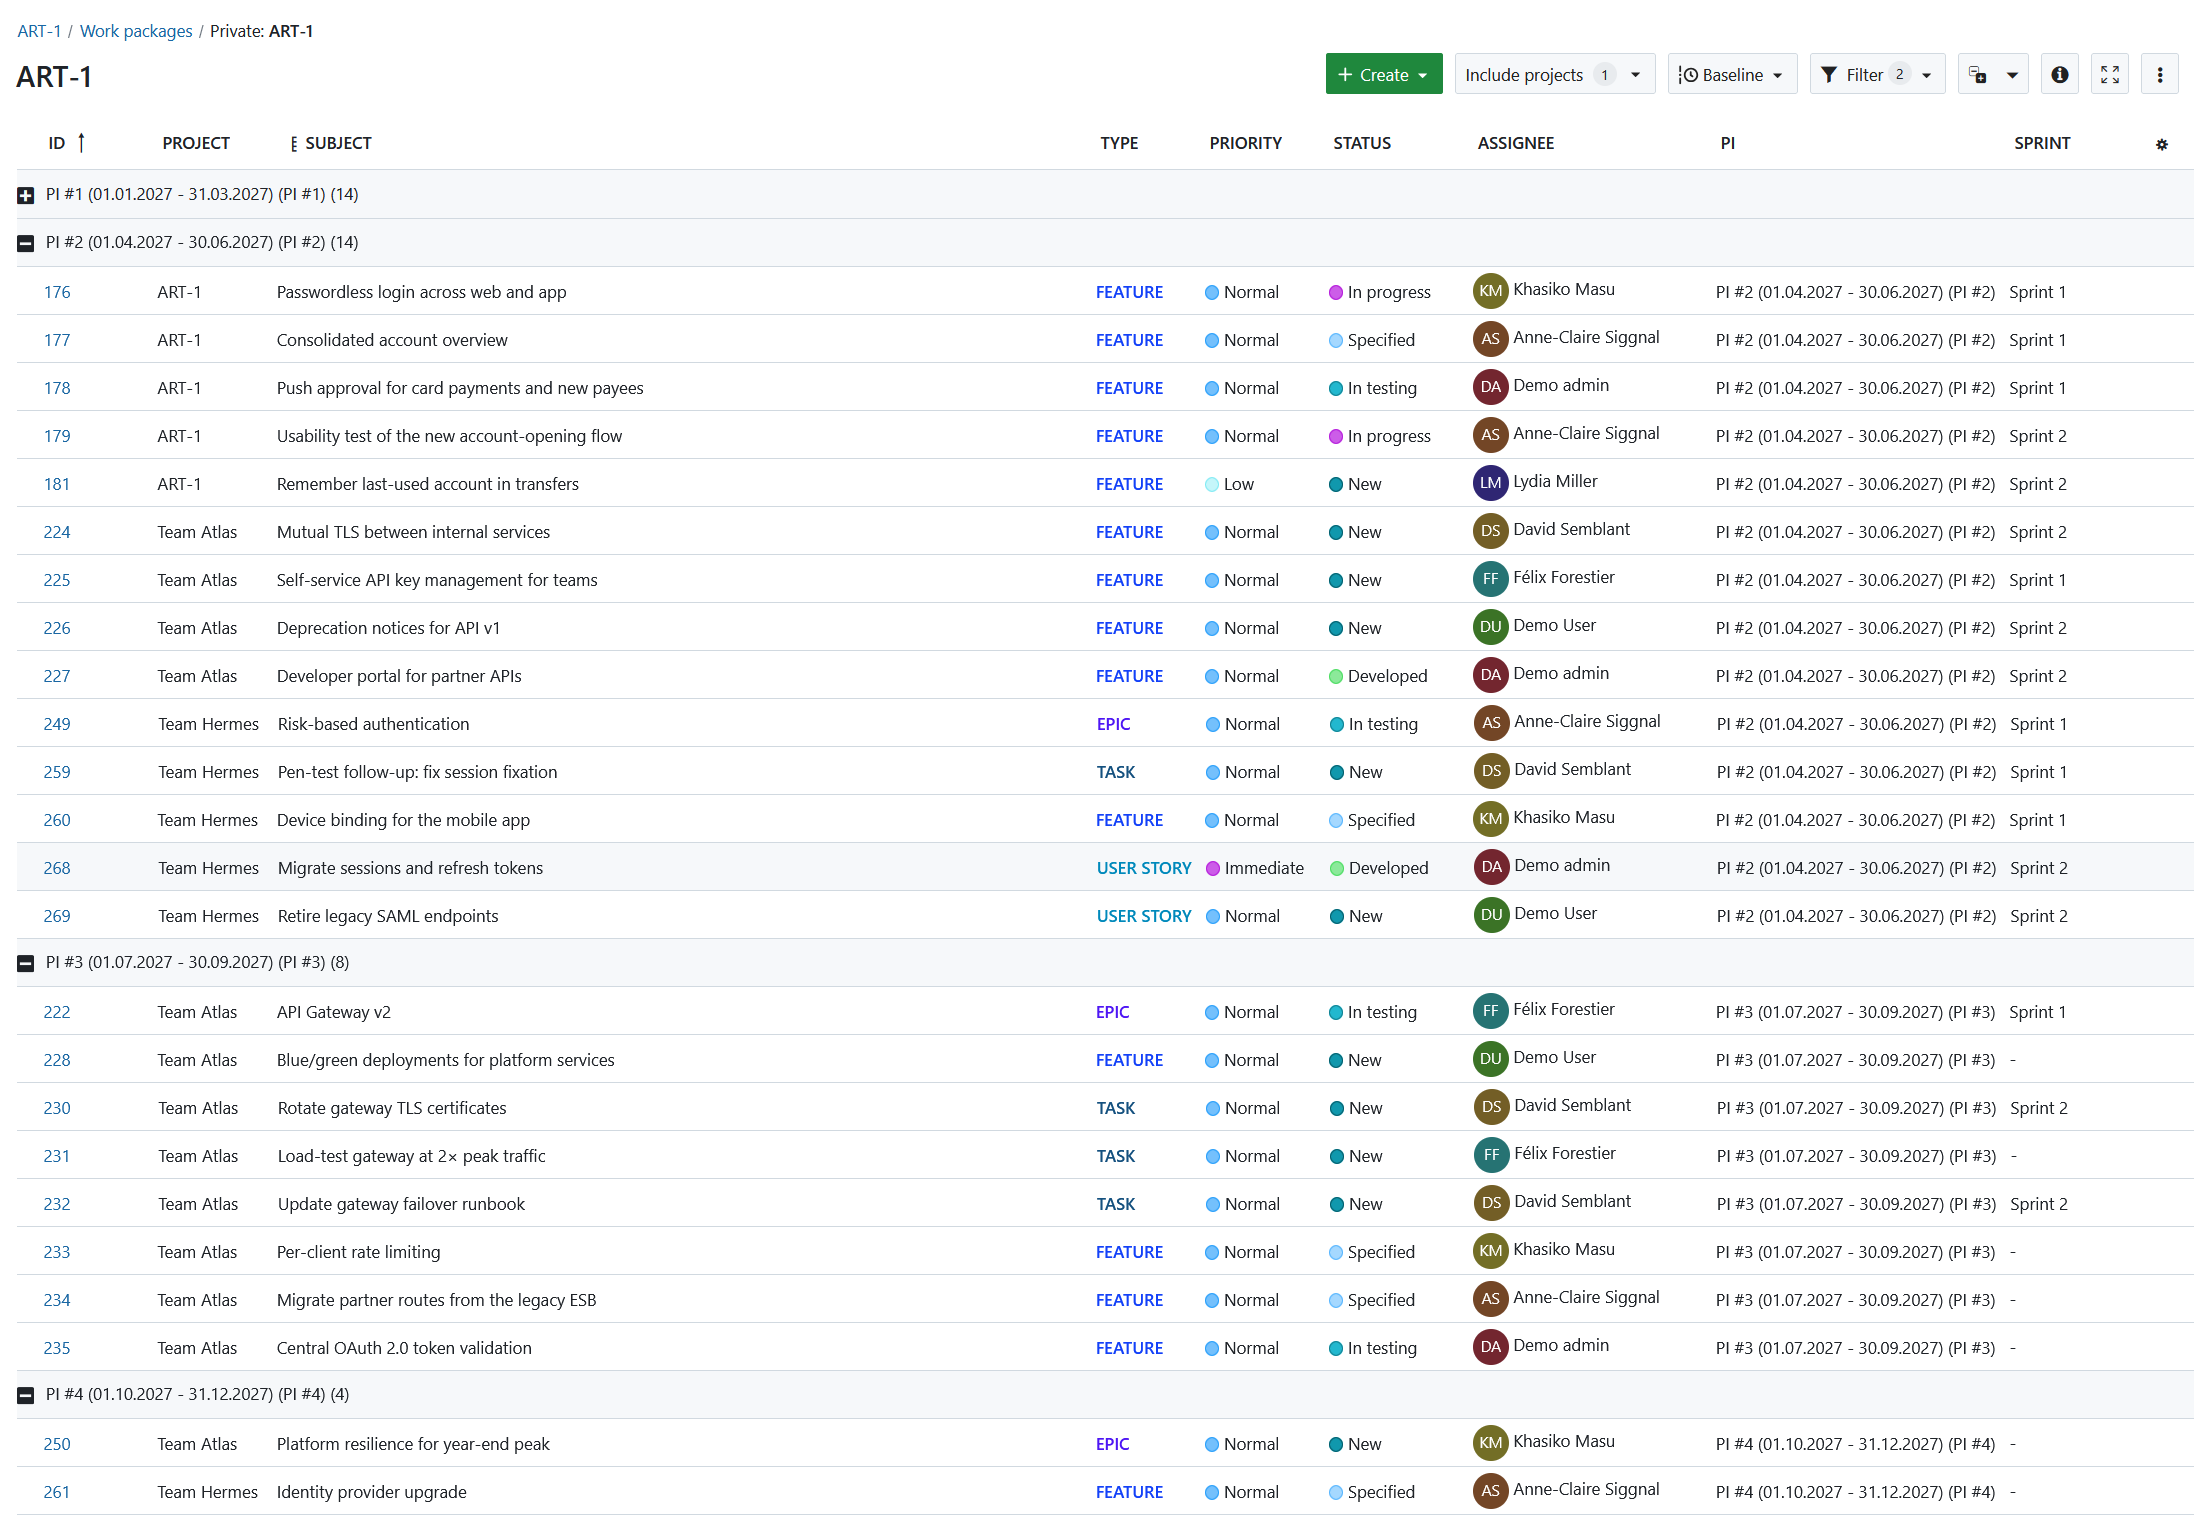This screenshot has width=2194, height=1524.
Task: Click subject 'Mutual TLS between internal services'
Action: click(x=413, y=532)
